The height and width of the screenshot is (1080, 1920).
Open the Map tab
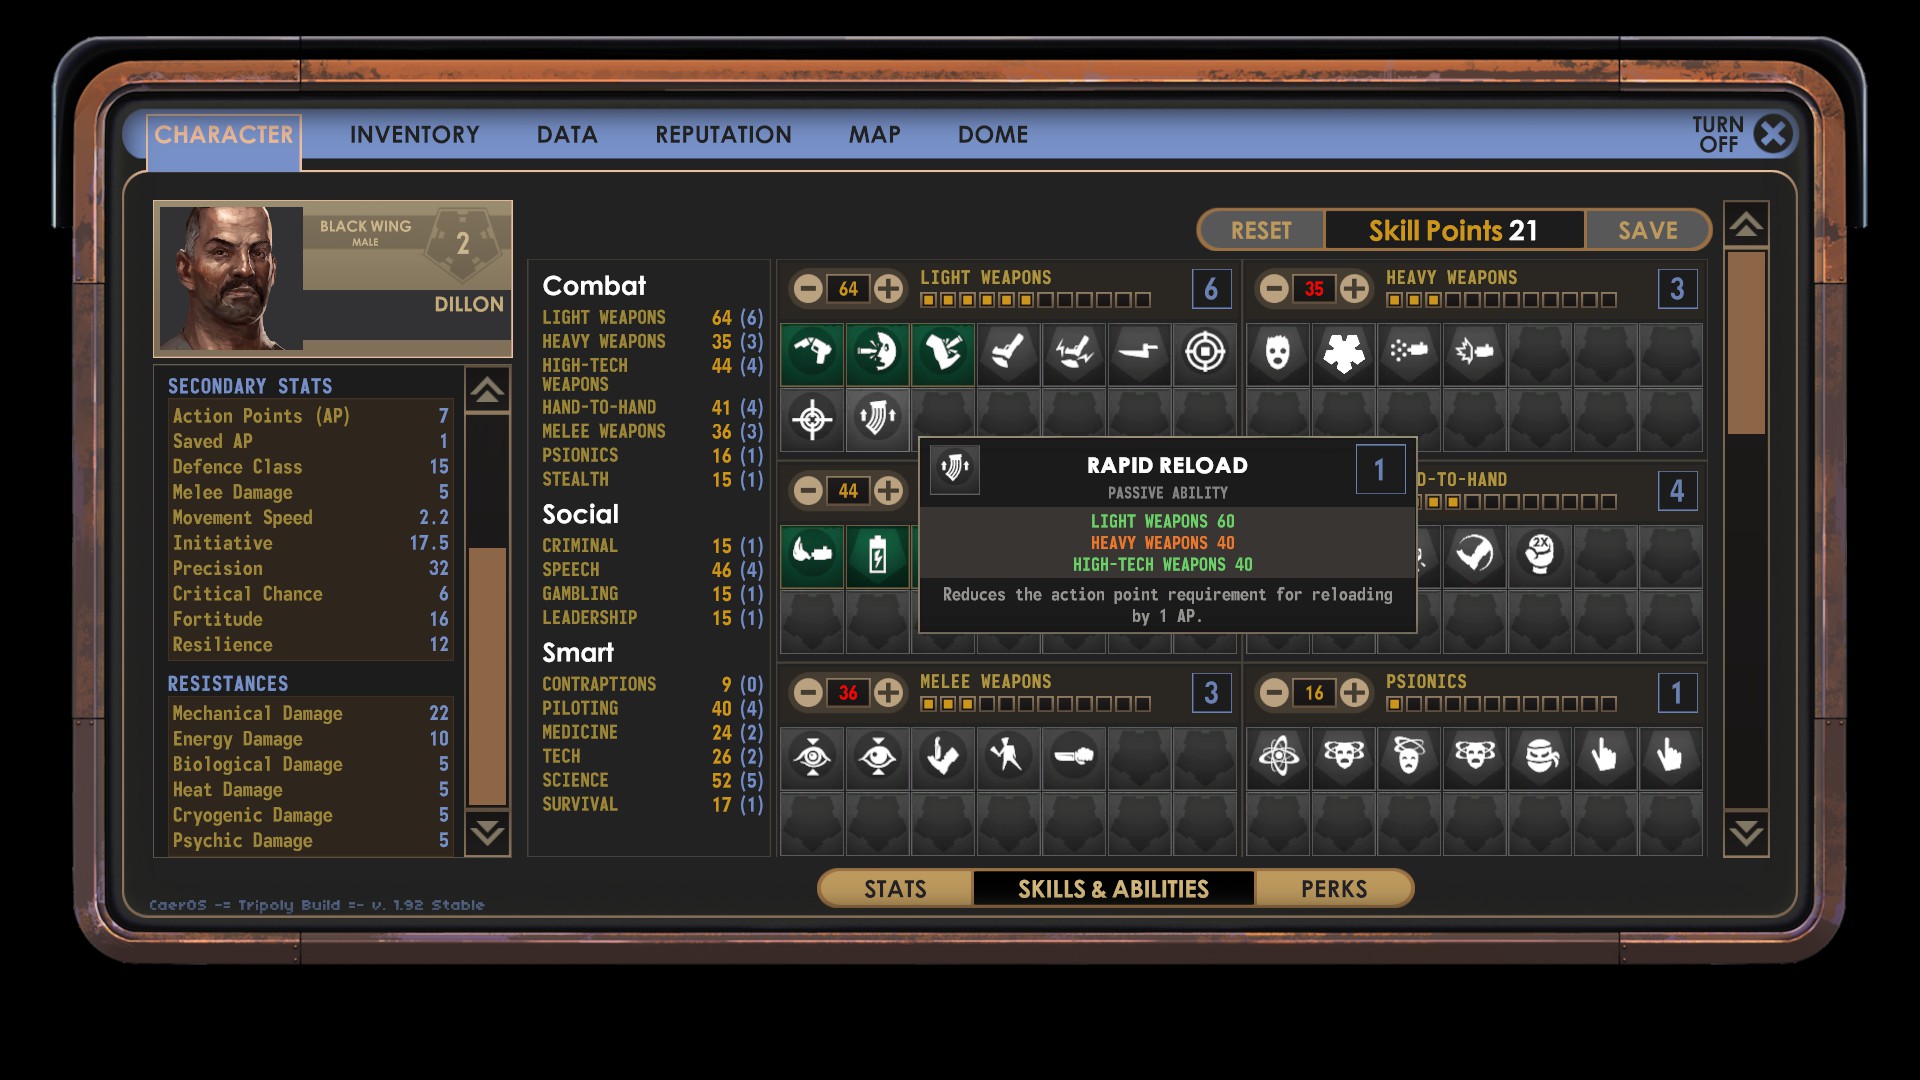[x=874, y=135]
